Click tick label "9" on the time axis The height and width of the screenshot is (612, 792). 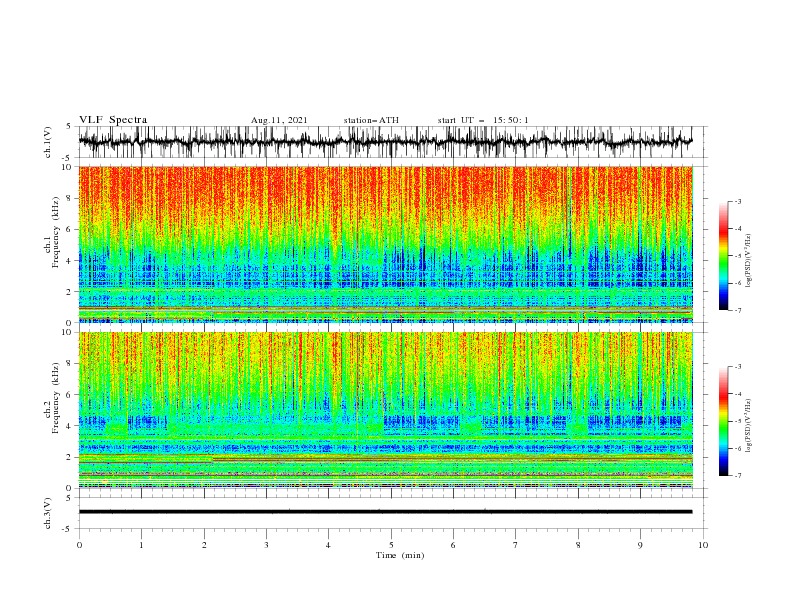(640, 545)
